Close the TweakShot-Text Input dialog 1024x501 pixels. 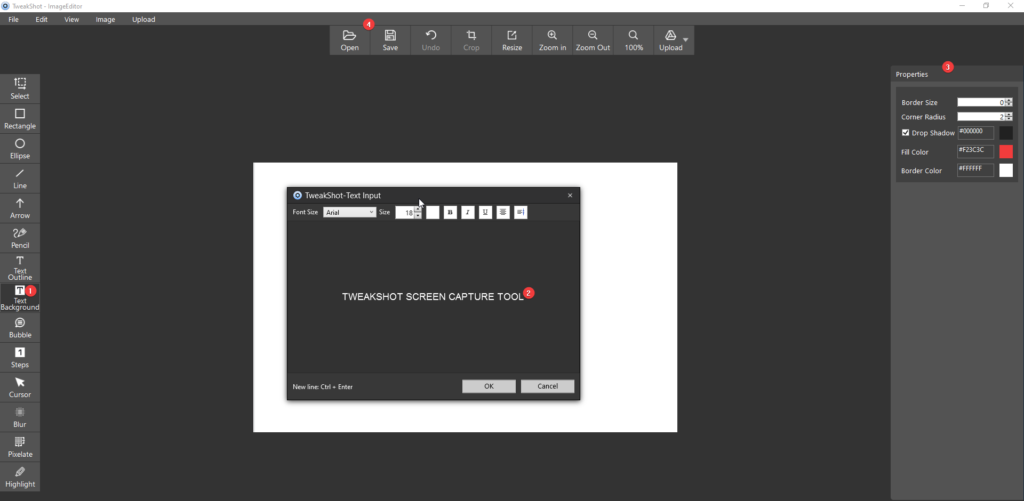569,195
